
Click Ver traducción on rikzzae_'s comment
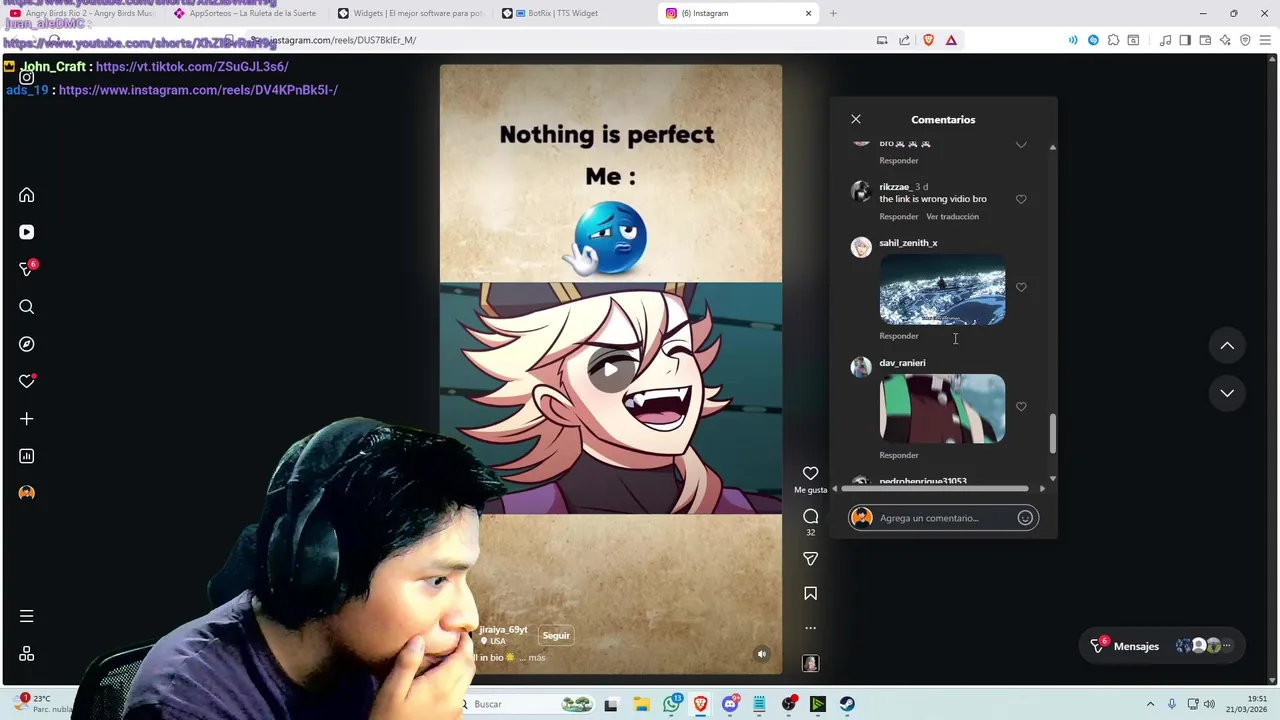(952, 216)
